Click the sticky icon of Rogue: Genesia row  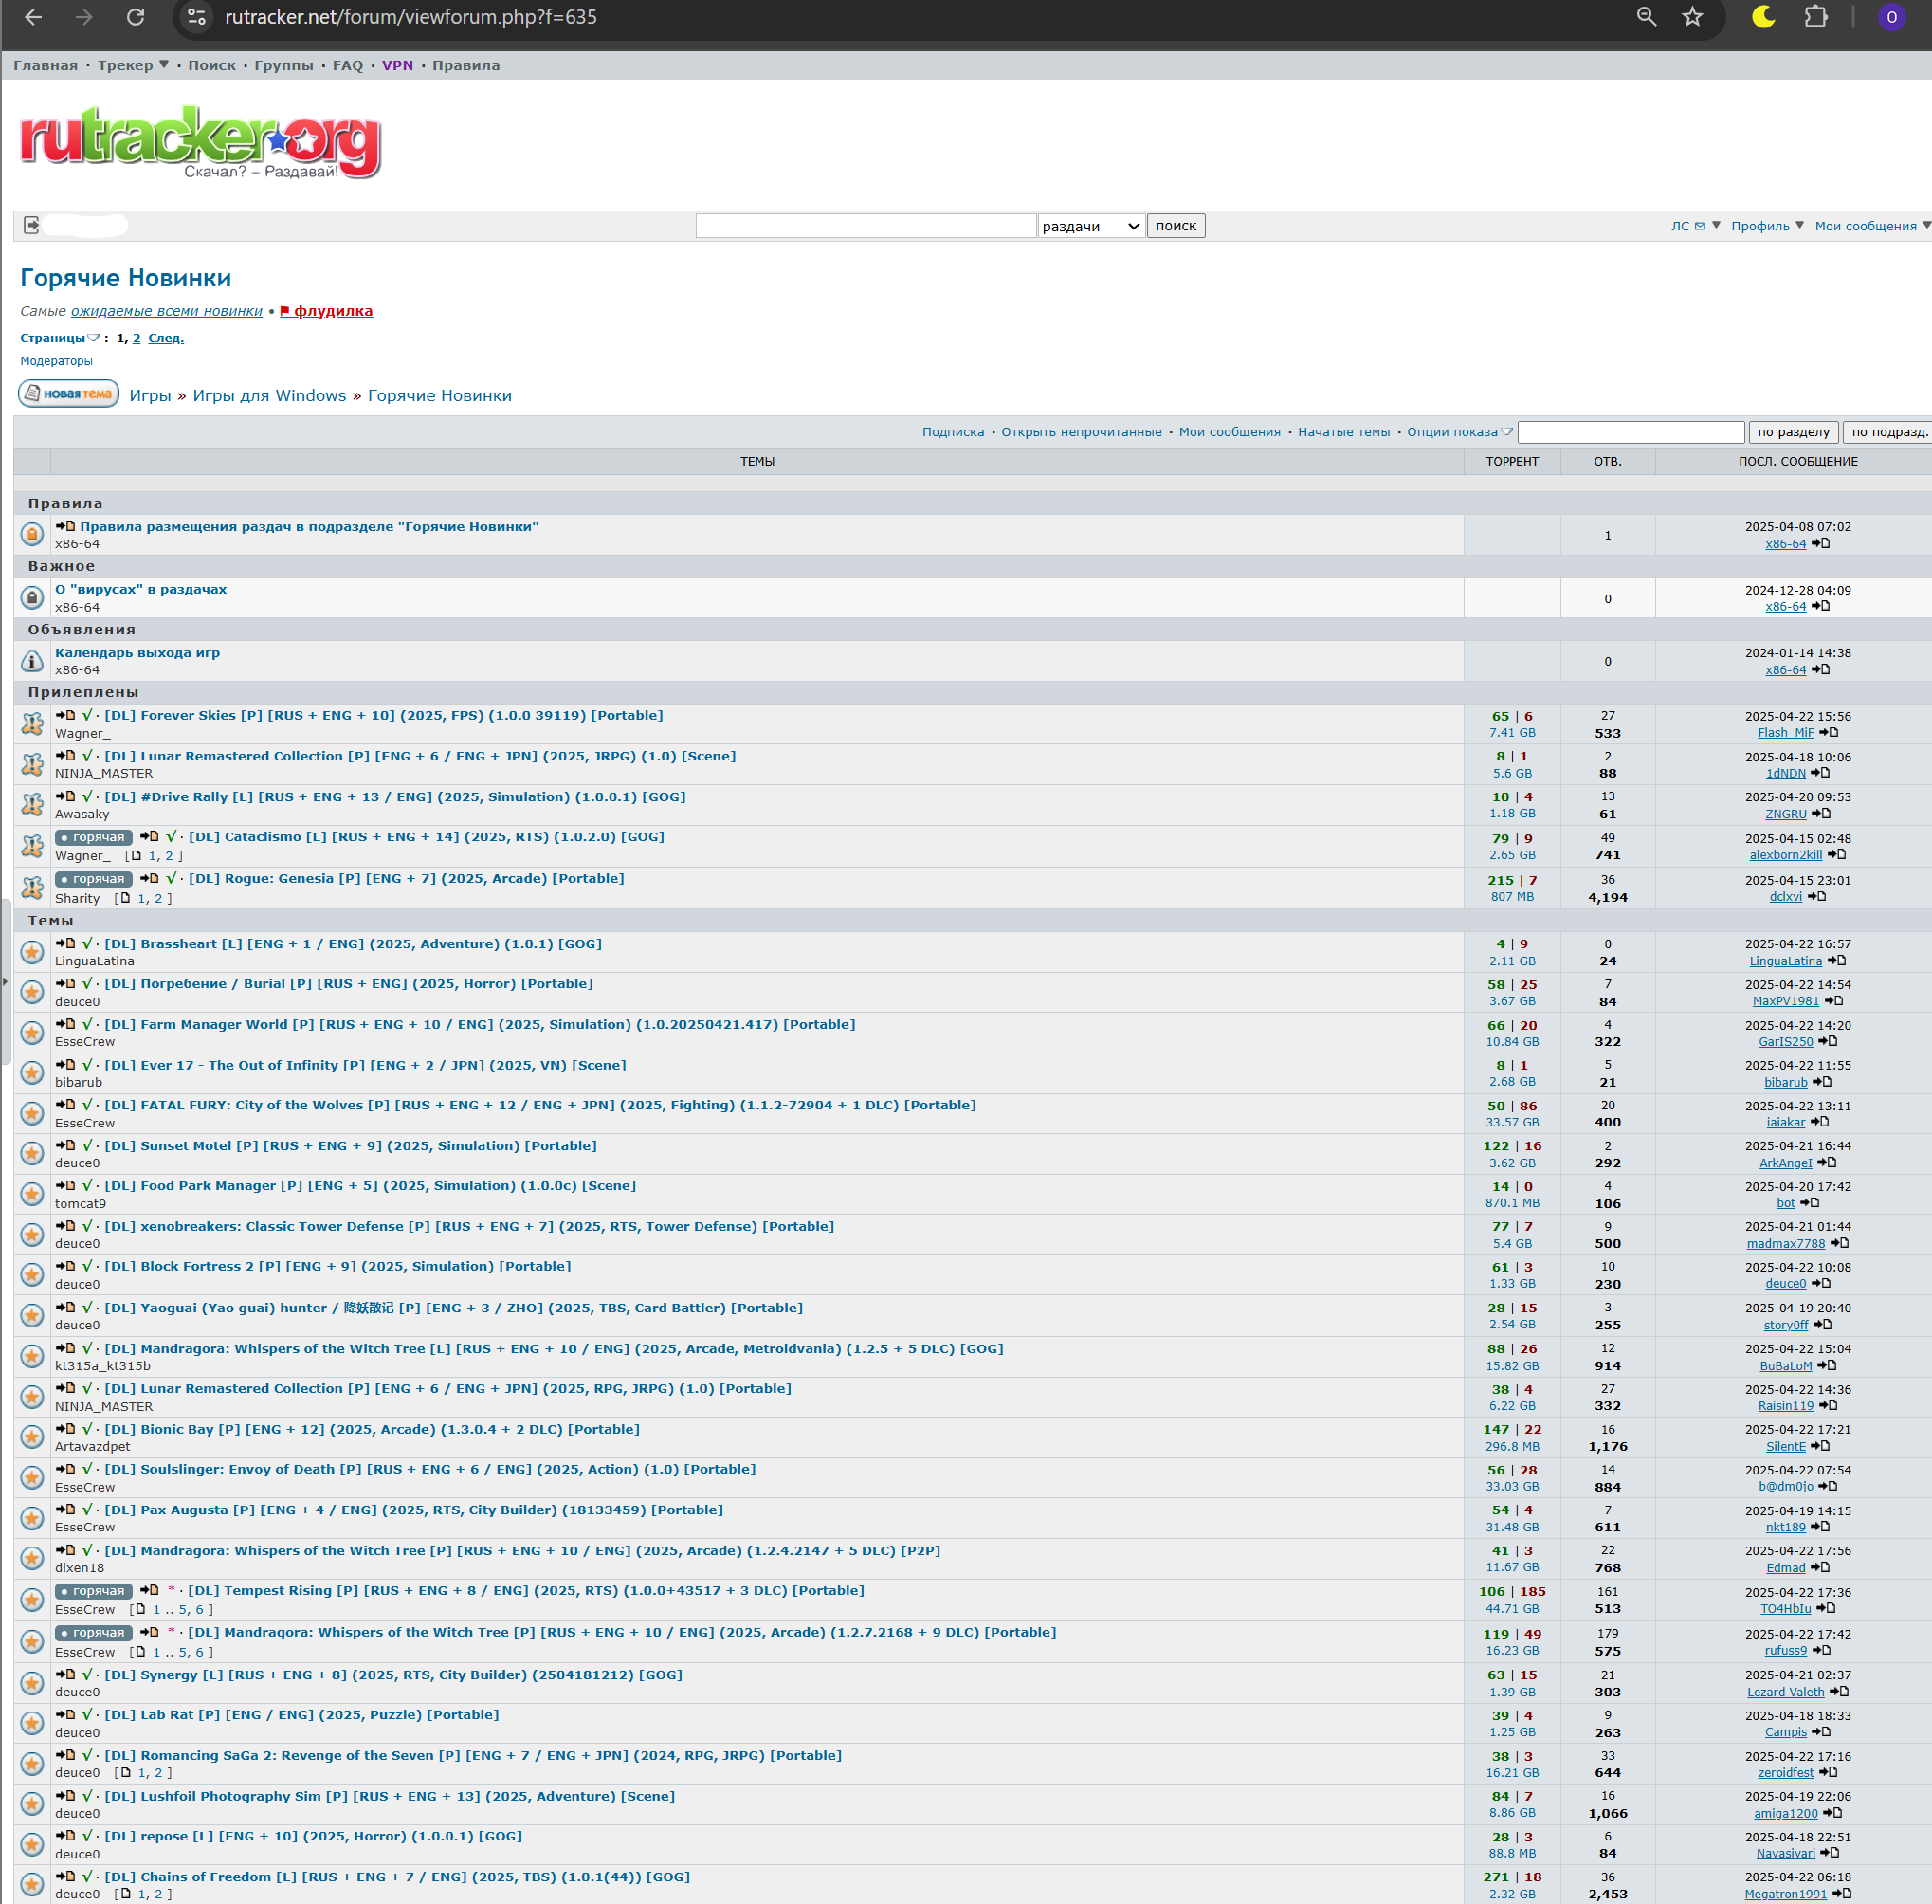coord(32,887)
